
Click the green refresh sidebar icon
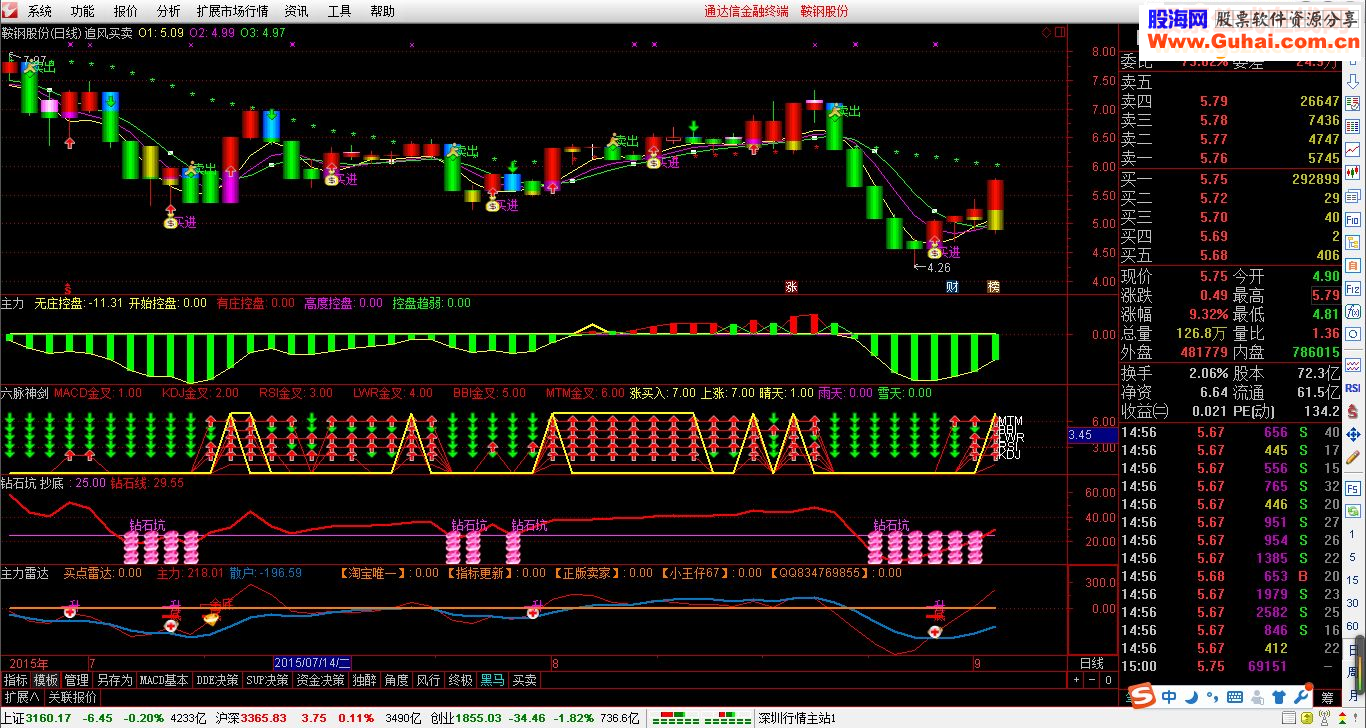1353,510
